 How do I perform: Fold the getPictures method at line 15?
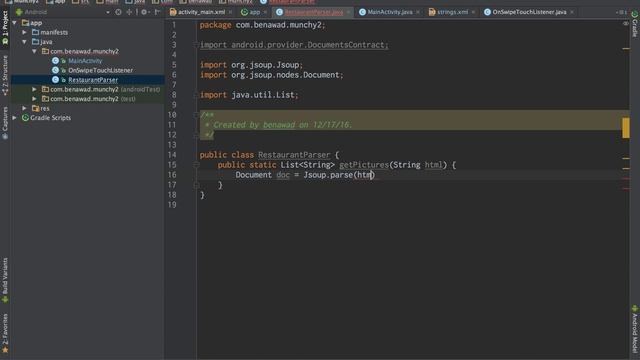click(196, 165)
